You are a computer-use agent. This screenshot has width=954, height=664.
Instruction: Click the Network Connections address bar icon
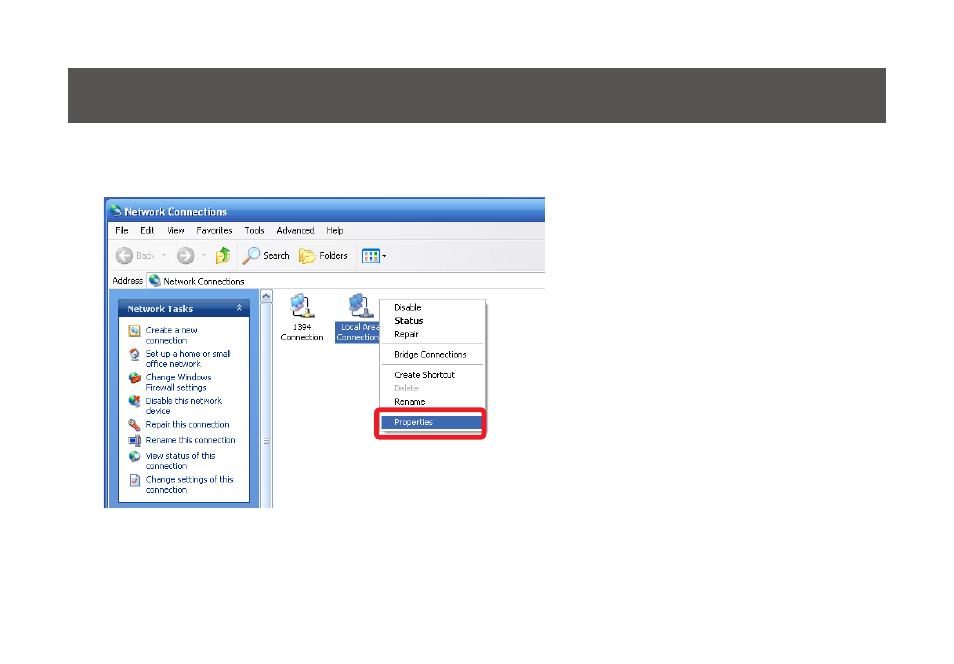tap(155, 281)
